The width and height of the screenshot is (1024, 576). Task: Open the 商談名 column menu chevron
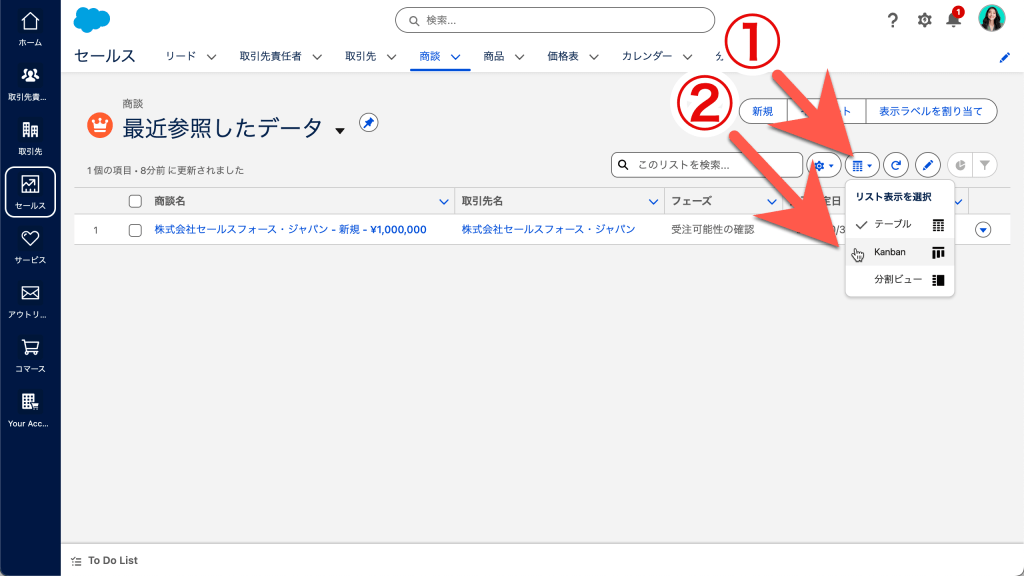pos(443,202)
